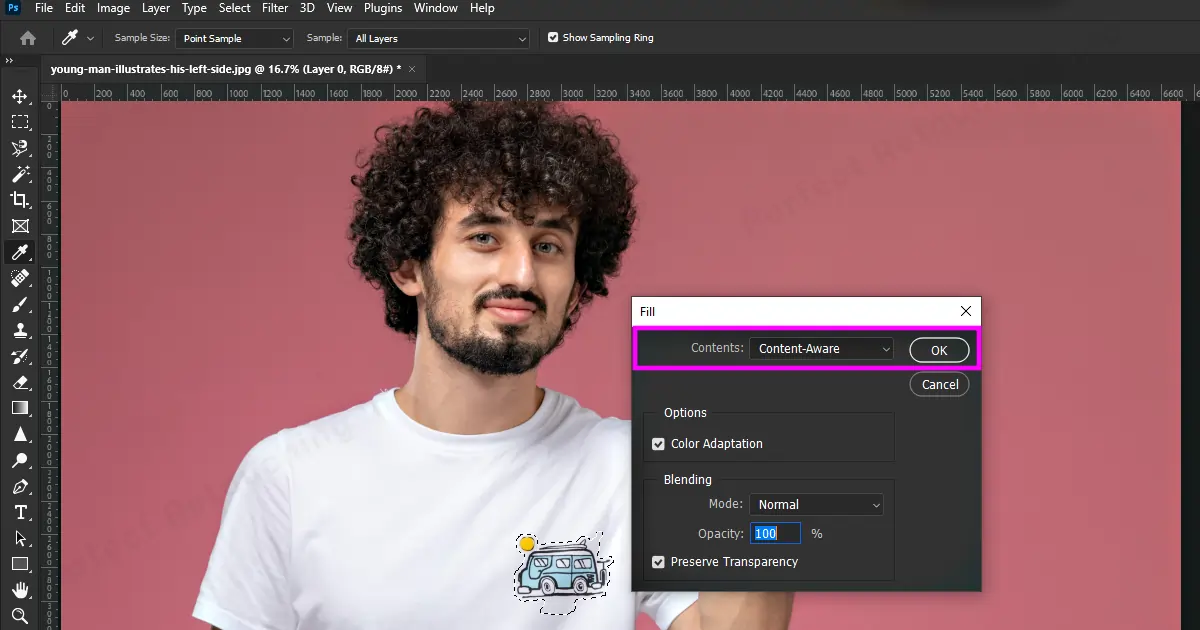Viewport: 1200px width, 630px height.
Task: Select the Pen tool
Action: point(19,487)
